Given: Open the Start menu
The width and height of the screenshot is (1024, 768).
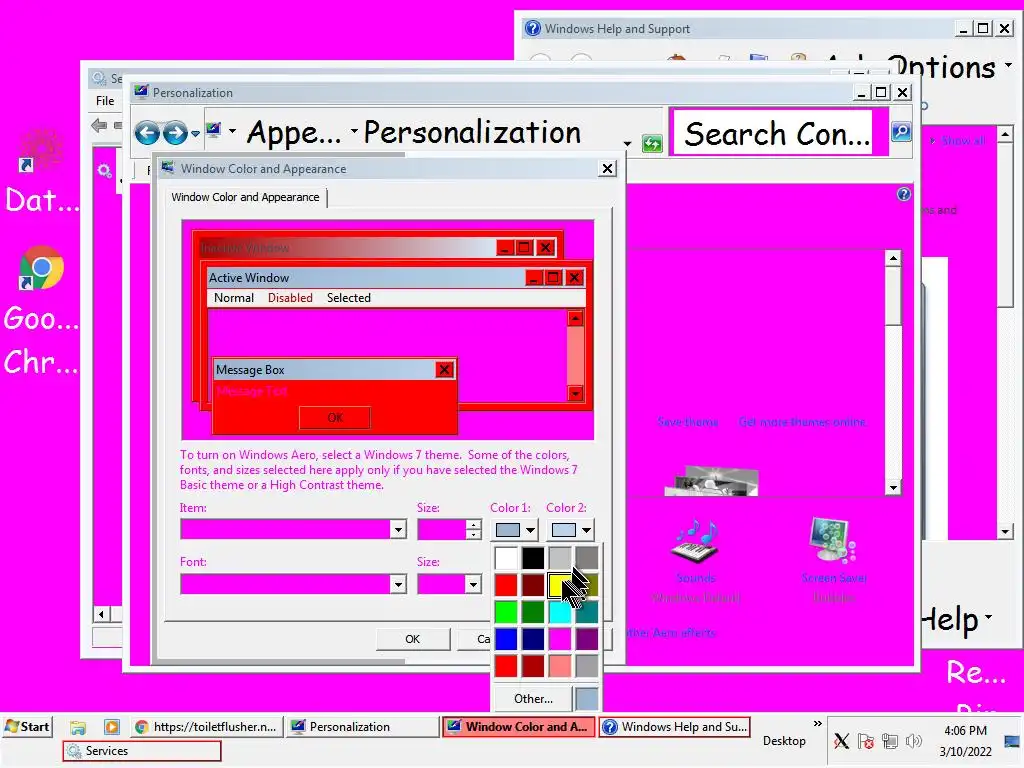Looking at the screenshot, I should tap(27, 727).
